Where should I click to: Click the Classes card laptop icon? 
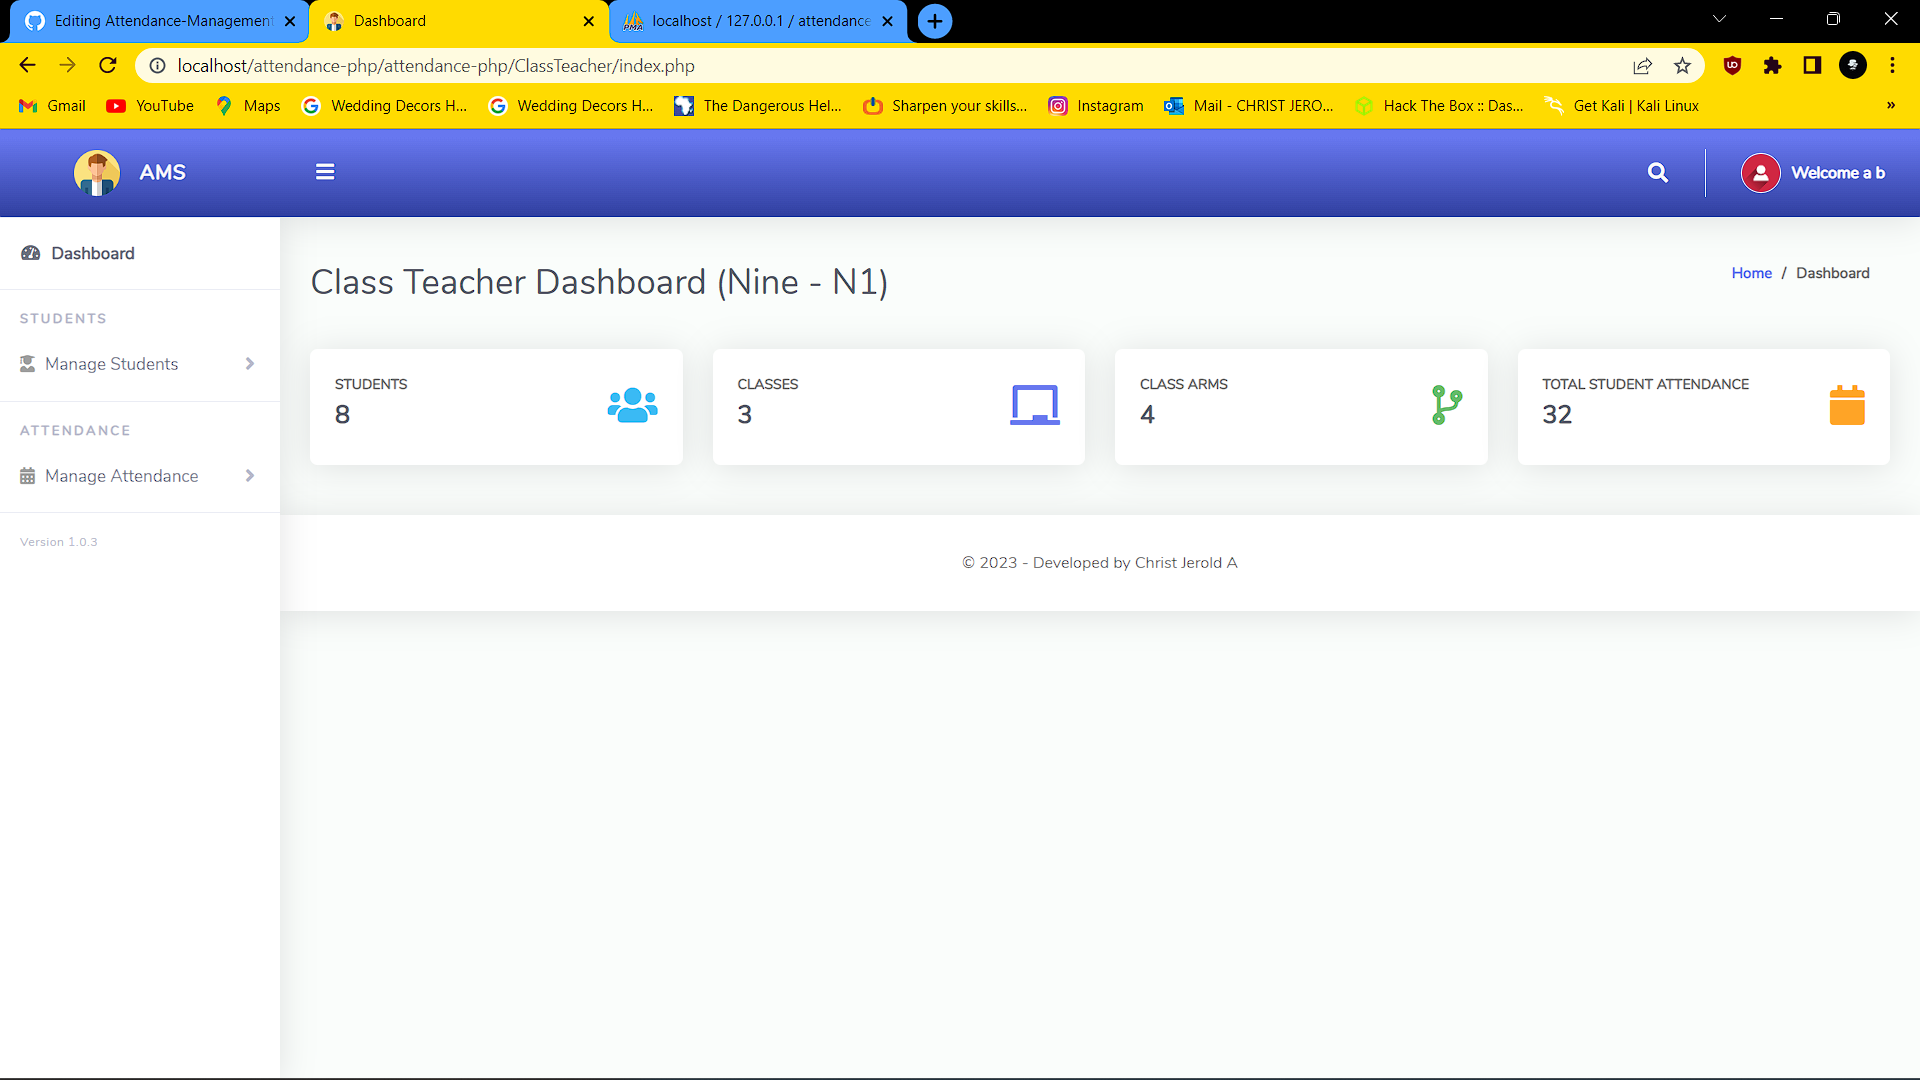[1036, 405]
